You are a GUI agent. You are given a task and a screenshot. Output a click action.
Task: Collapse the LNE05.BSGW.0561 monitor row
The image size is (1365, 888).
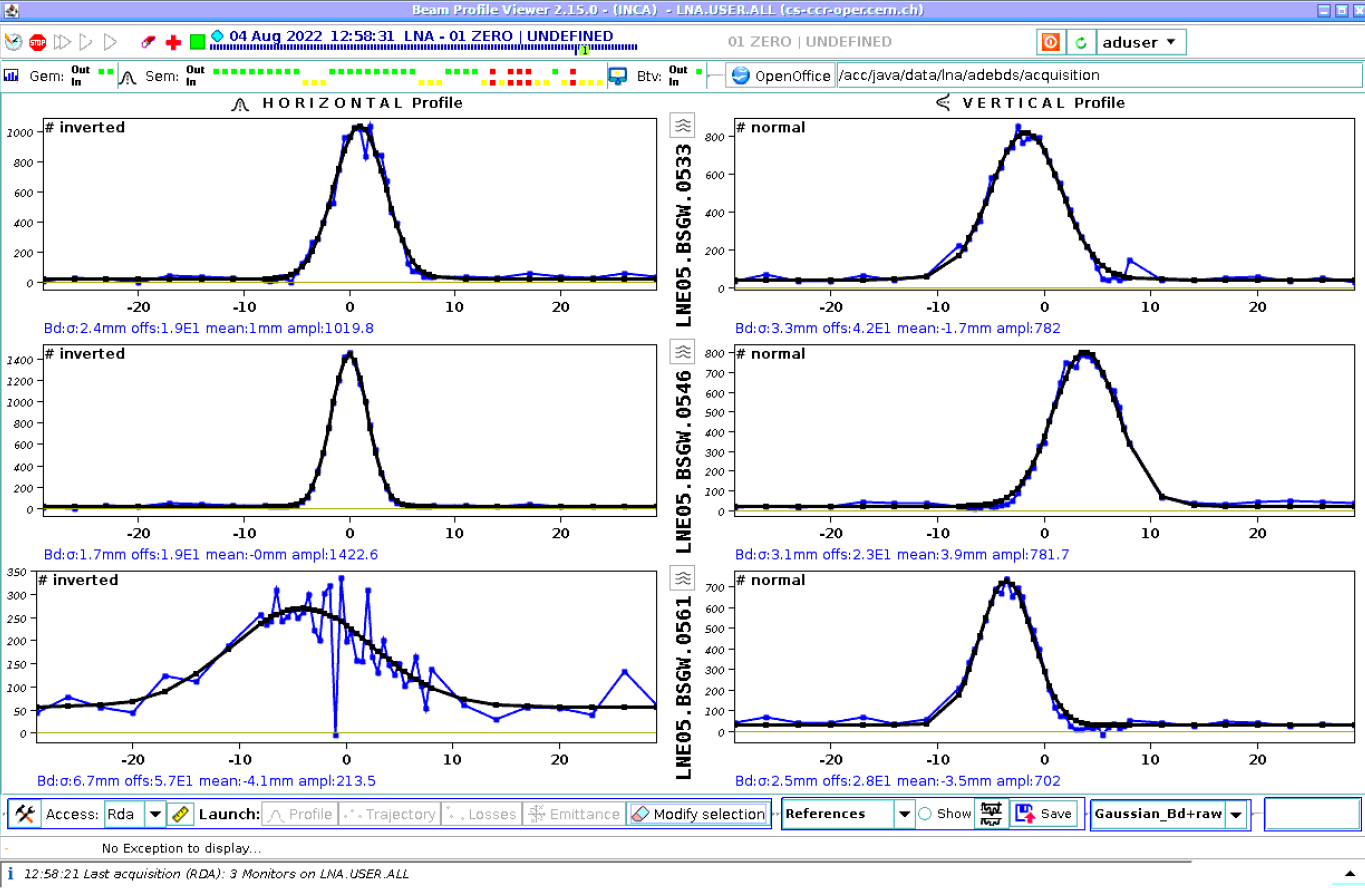682,578
